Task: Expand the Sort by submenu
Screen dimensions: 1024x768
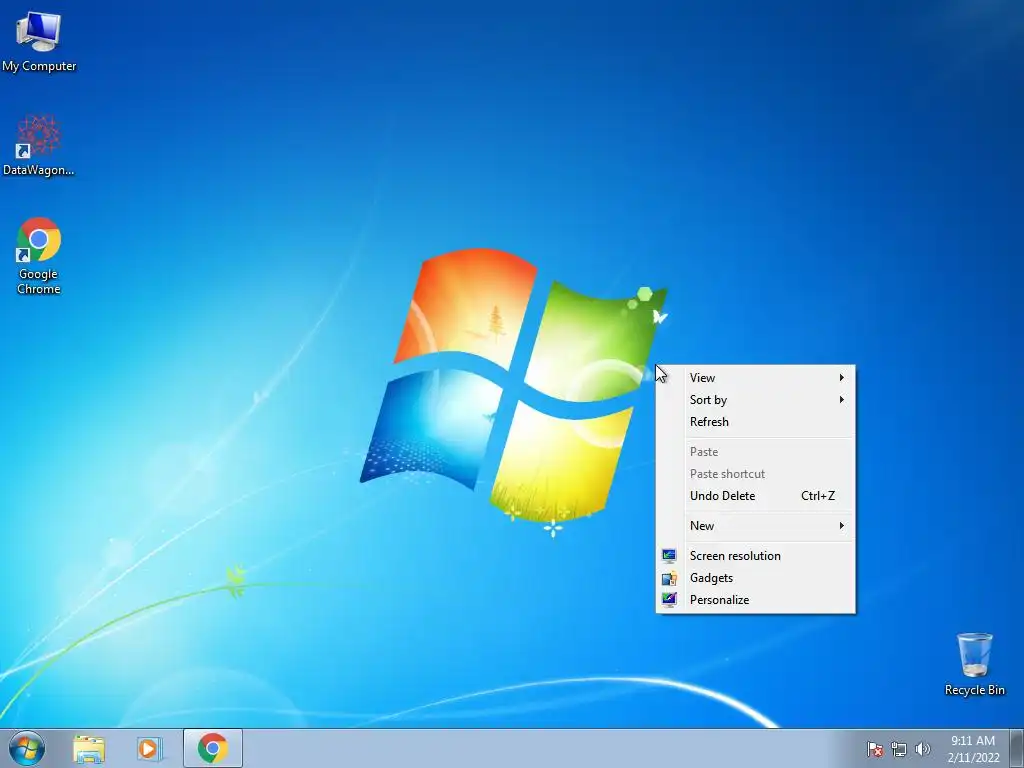Action: [x=756, y=400]
